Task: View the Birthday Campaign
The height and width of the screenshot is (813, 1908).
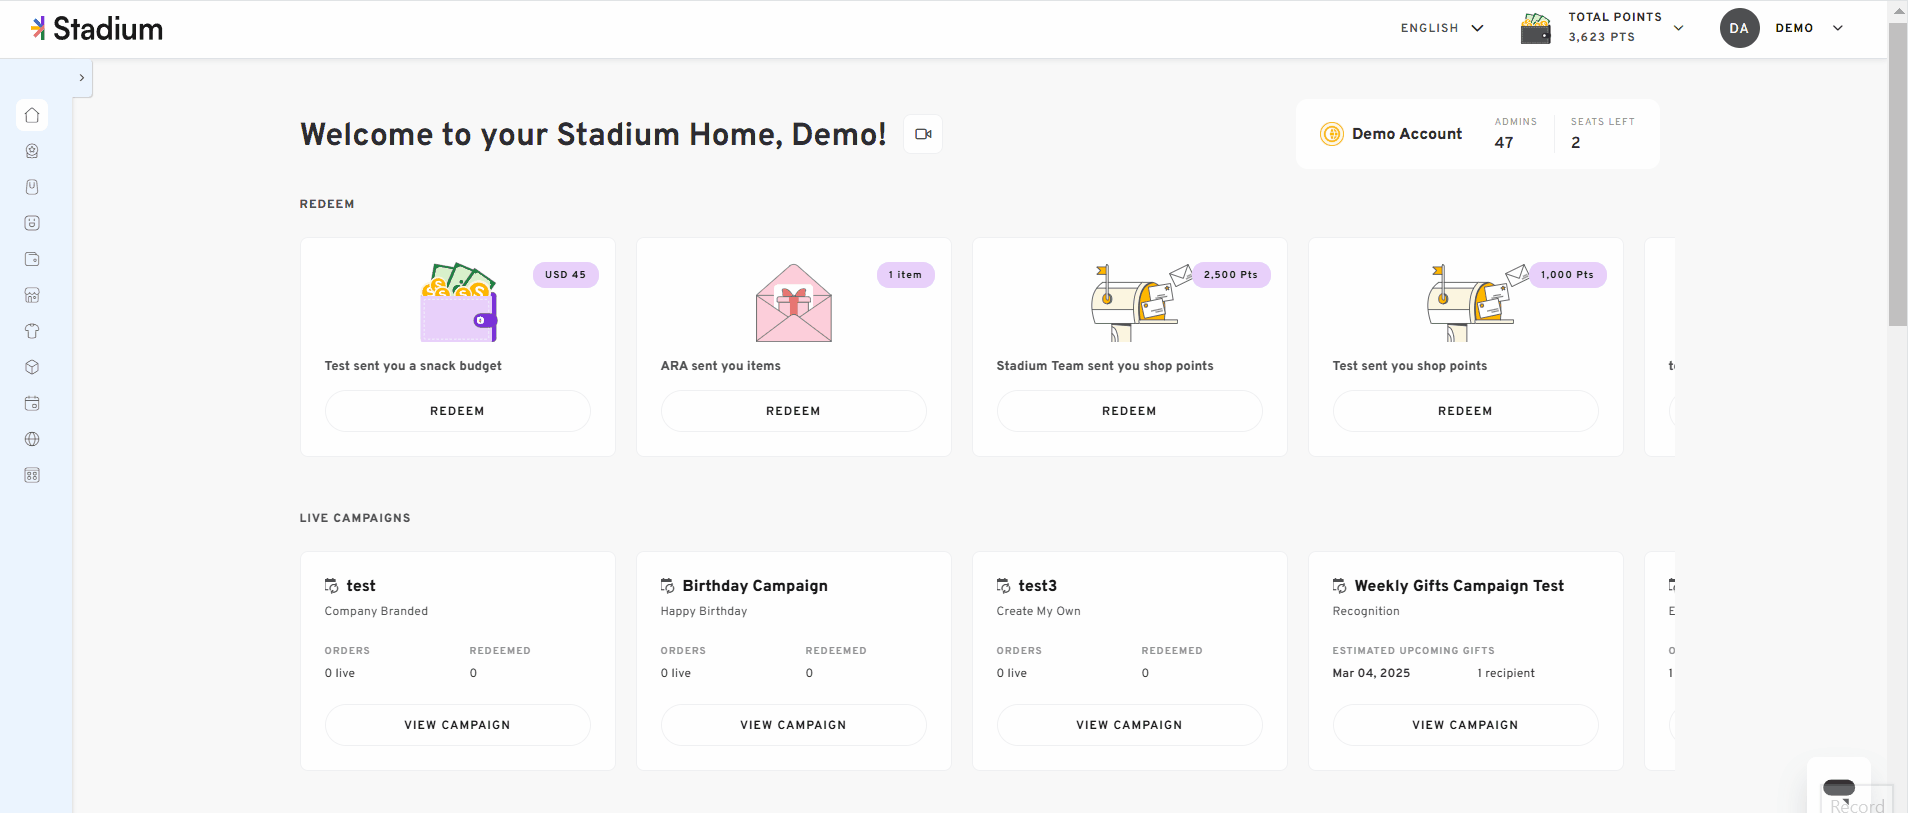Action: (x=793, y=725)
